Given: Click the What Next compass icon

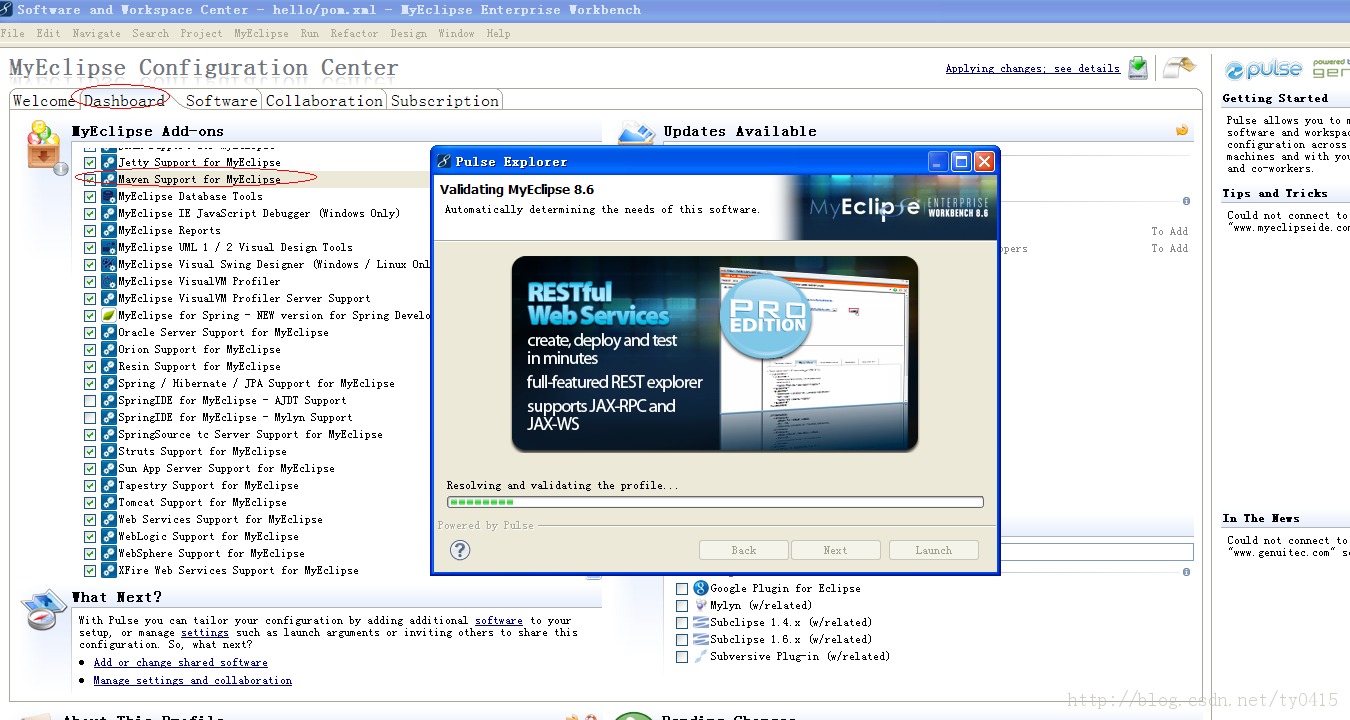Looking at the screenshot, I should point(44,611).
